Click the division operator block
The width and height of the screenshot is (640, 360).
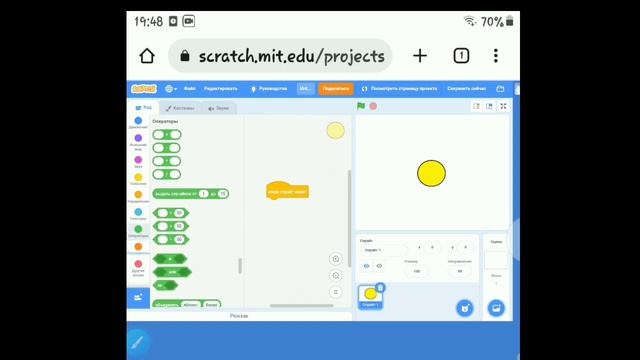click(167, 174)
